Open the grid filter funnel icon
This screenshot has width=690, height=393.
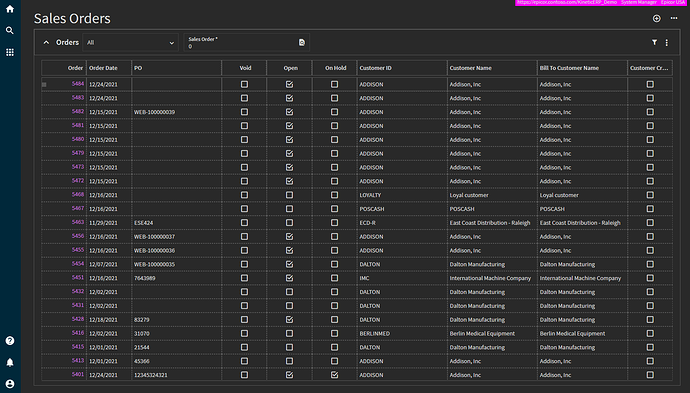[x=654, y=42]
